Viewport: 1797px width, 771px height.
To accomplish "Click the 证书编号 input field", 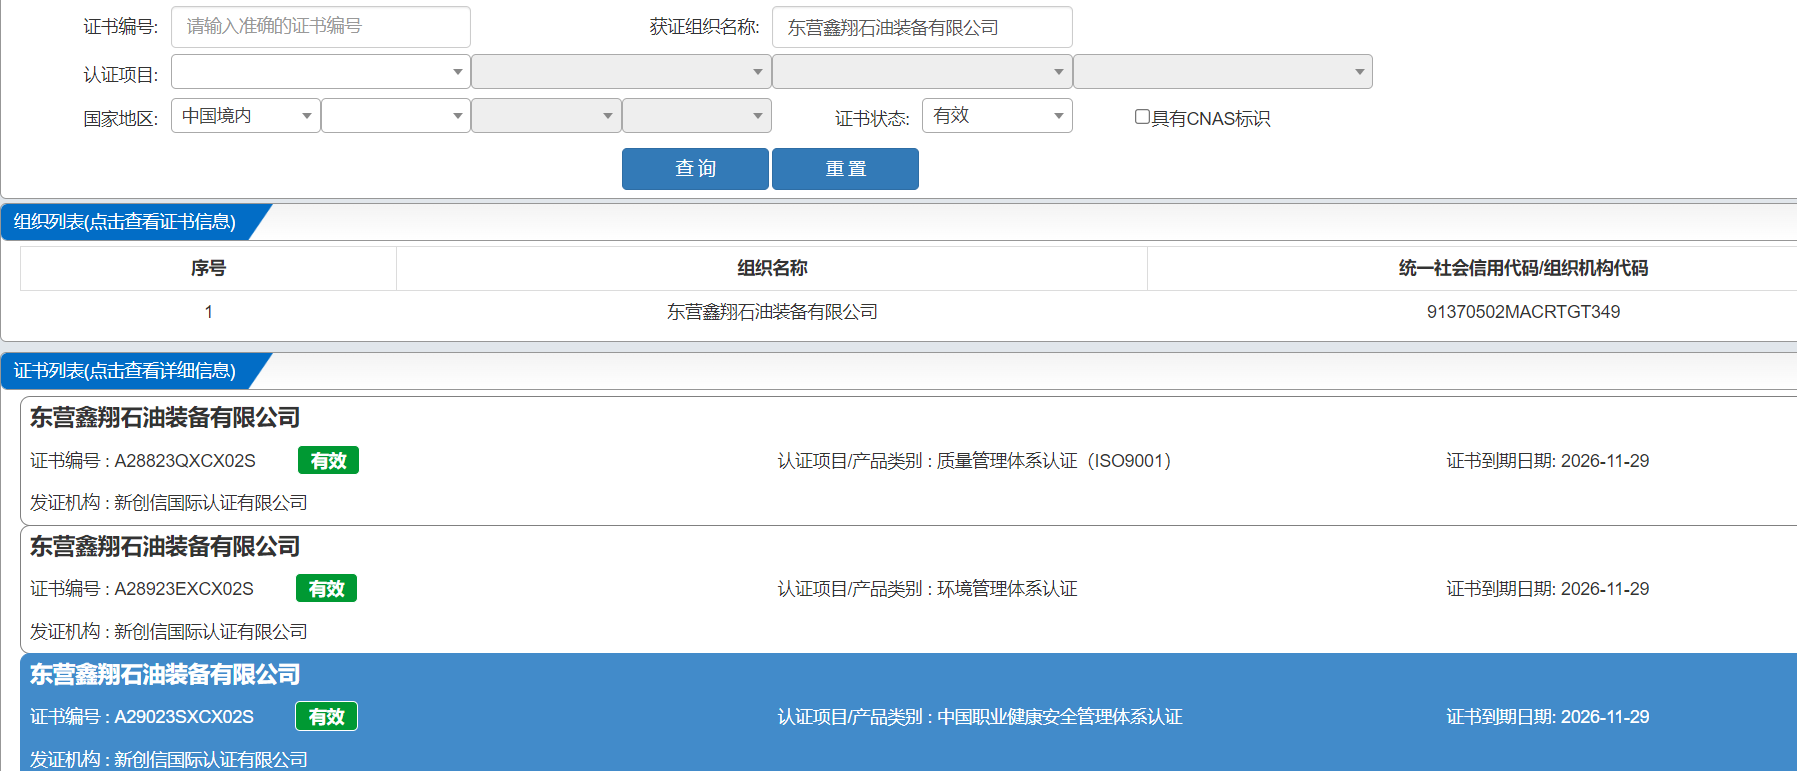I will [320, 27].
